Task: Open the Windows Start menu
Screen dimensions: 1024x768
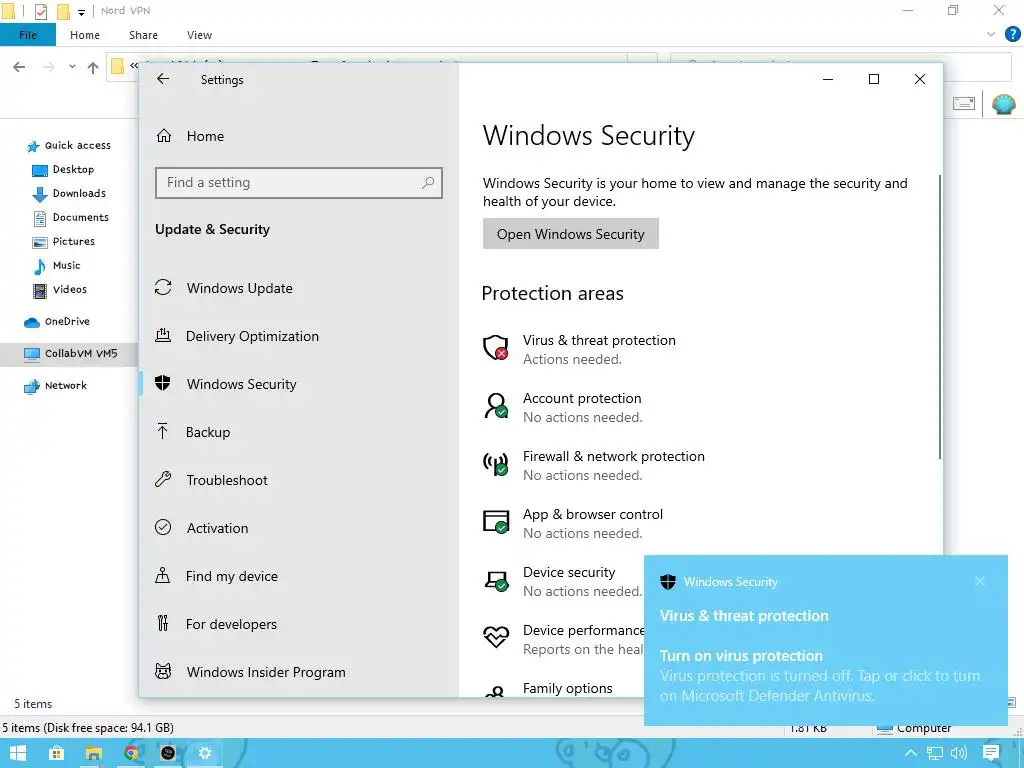Action: tap(18, 753)
